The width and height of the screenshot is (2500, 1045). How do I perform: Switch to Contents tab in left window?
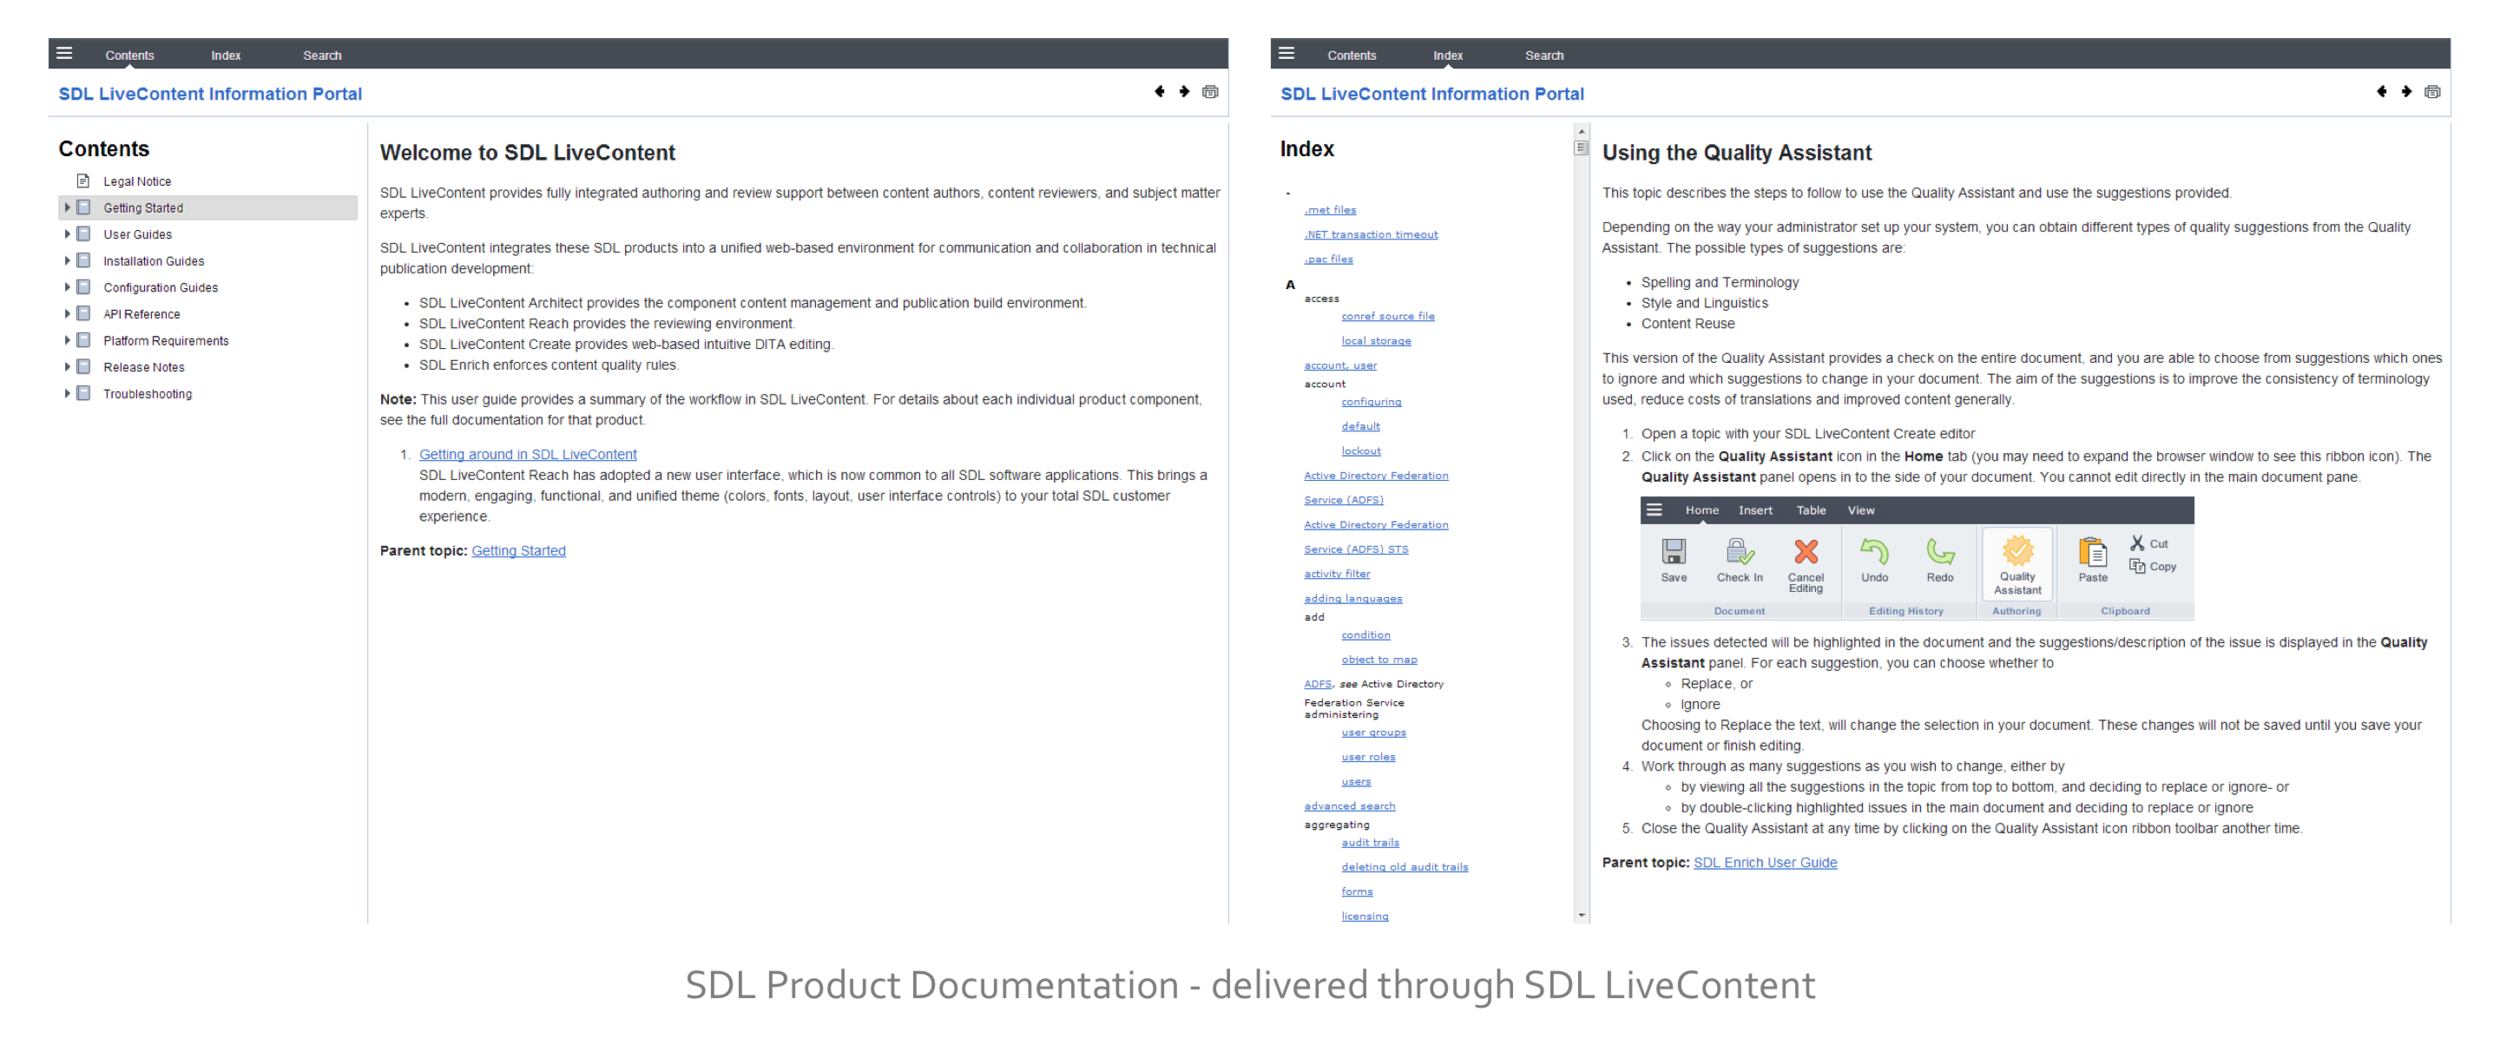pos(130,55)
